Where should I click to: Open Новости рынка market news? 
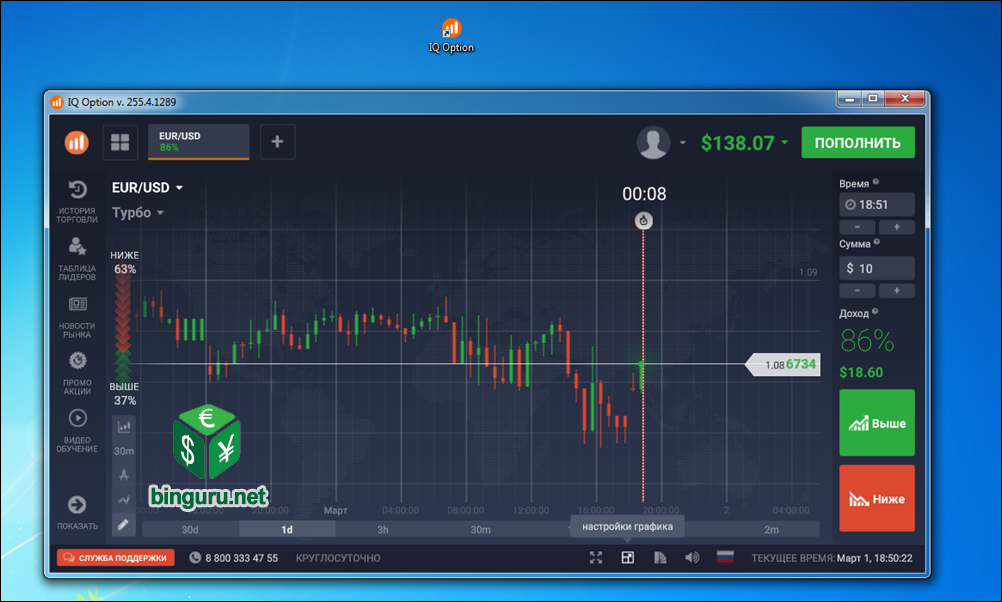click(77, 317)
